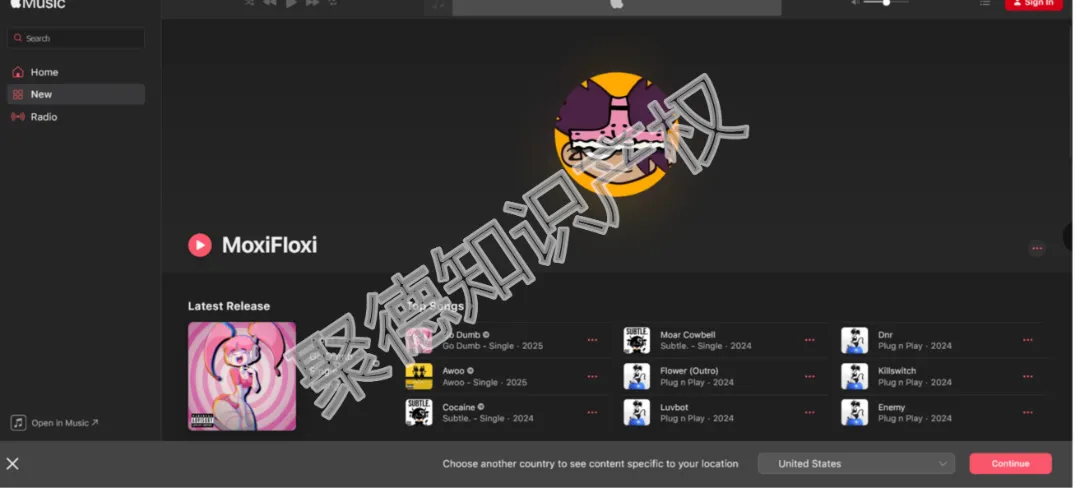Click the Search field in the sidebar

pyautogui.click(x=76, y=39)
